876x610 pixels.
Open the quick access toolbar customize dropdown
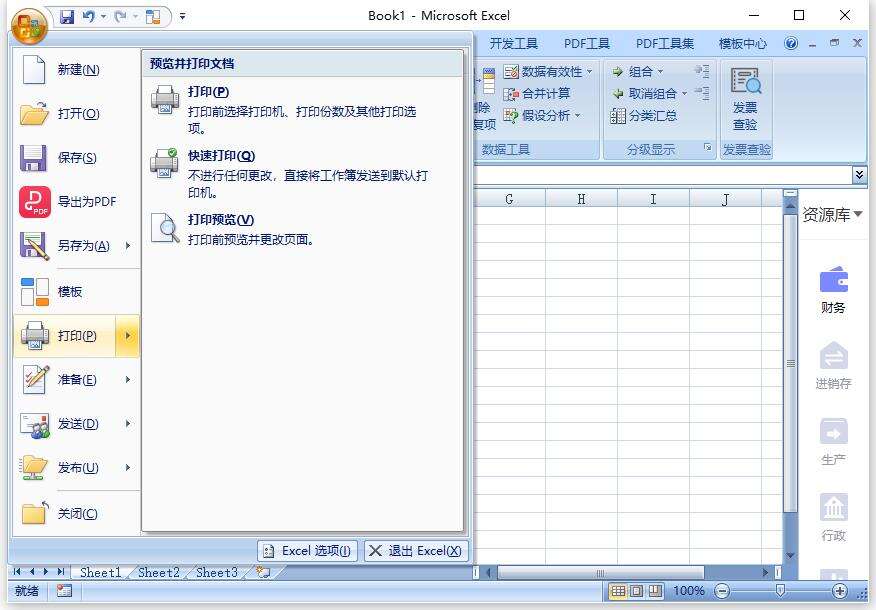183,17
